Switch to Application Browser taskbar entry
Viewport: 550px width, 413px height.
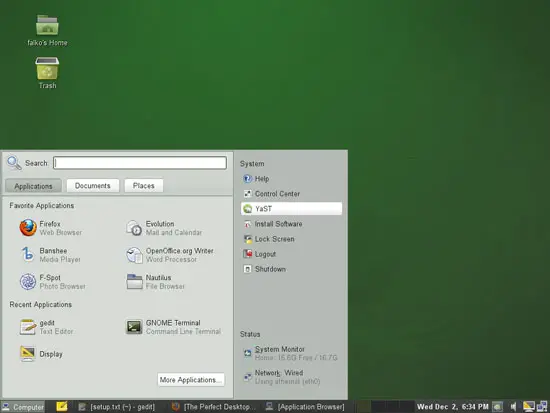click(305, 407)
